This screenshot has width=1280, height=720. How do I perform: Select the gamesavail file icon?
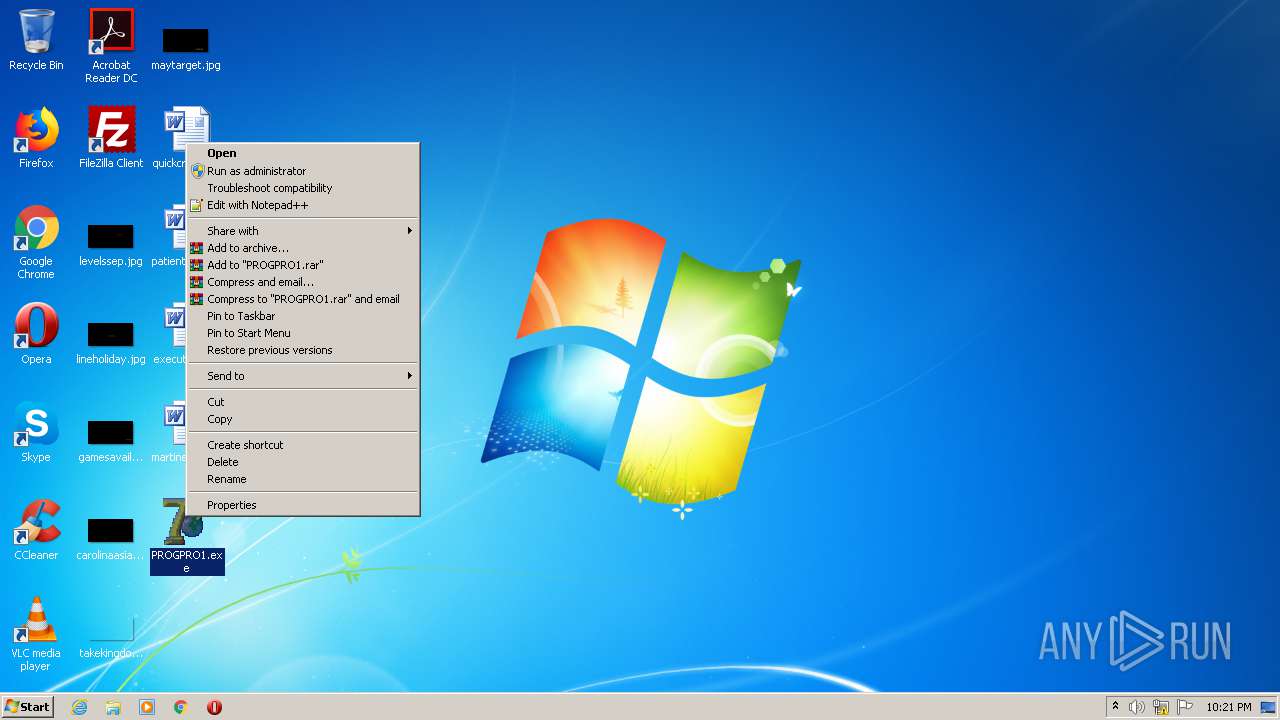pos(111,439)
